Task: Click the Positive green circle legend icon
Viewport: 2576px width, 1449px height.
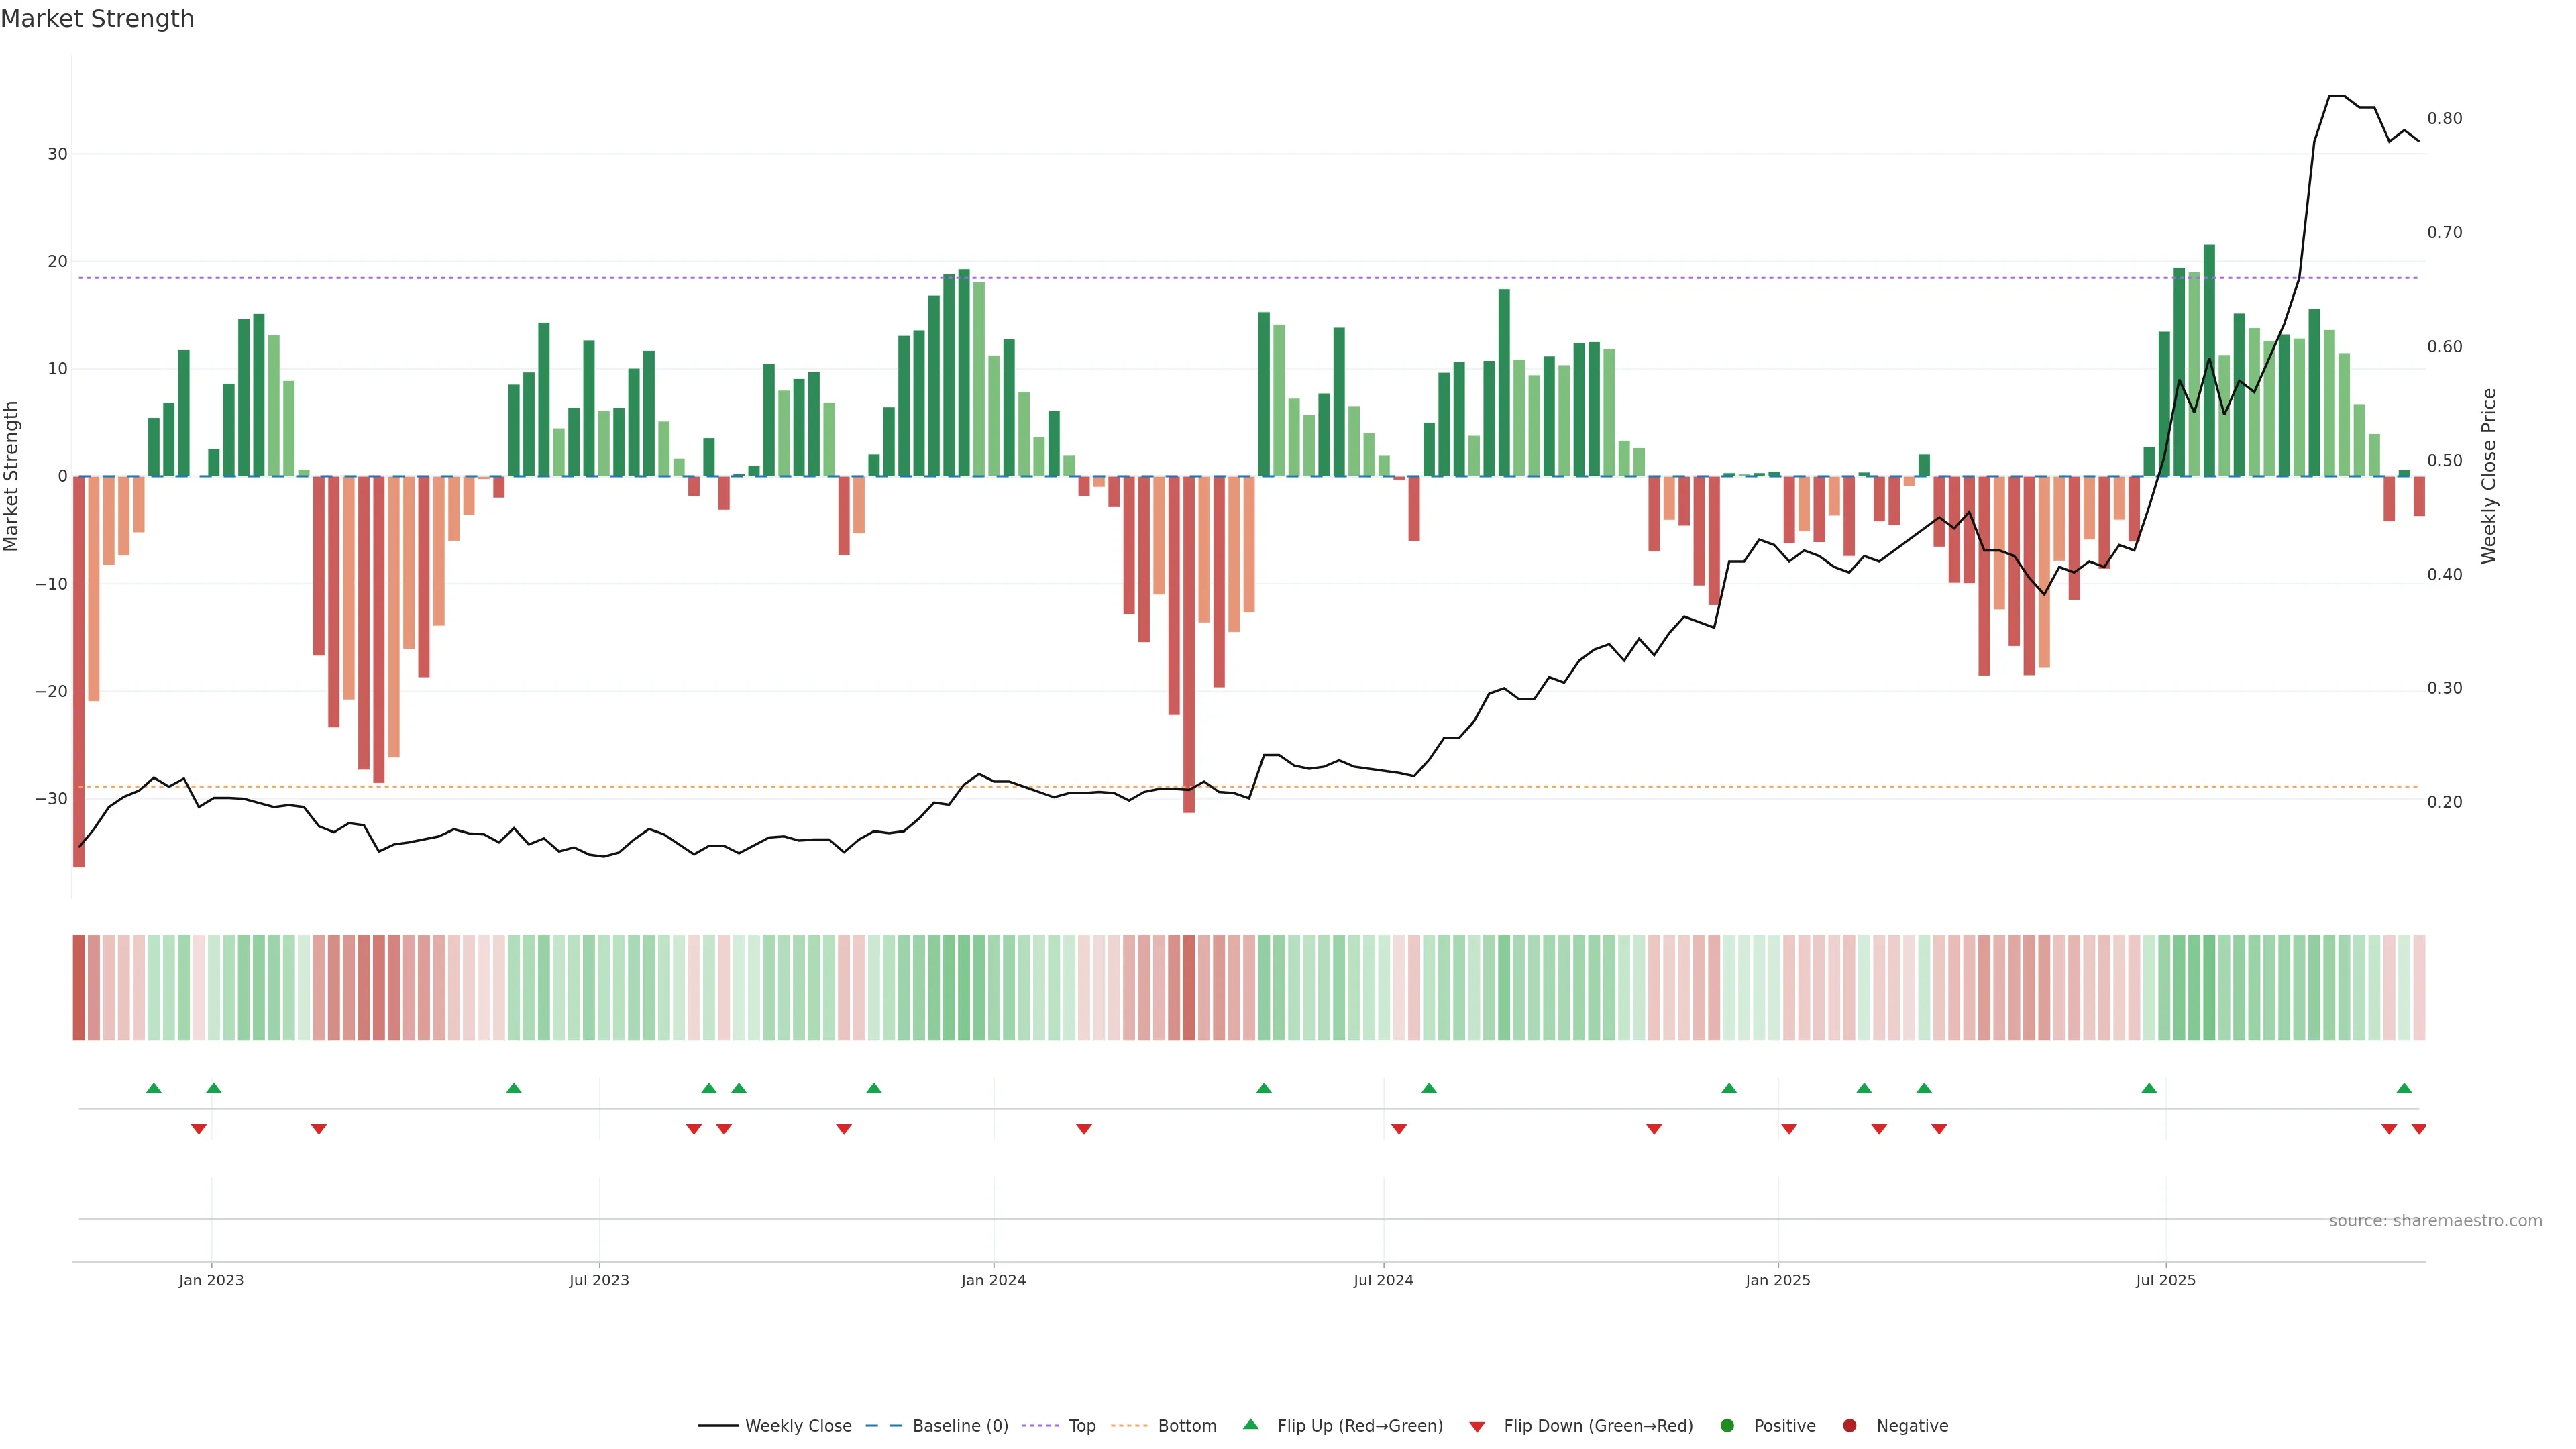Action: (1727, 1425)
